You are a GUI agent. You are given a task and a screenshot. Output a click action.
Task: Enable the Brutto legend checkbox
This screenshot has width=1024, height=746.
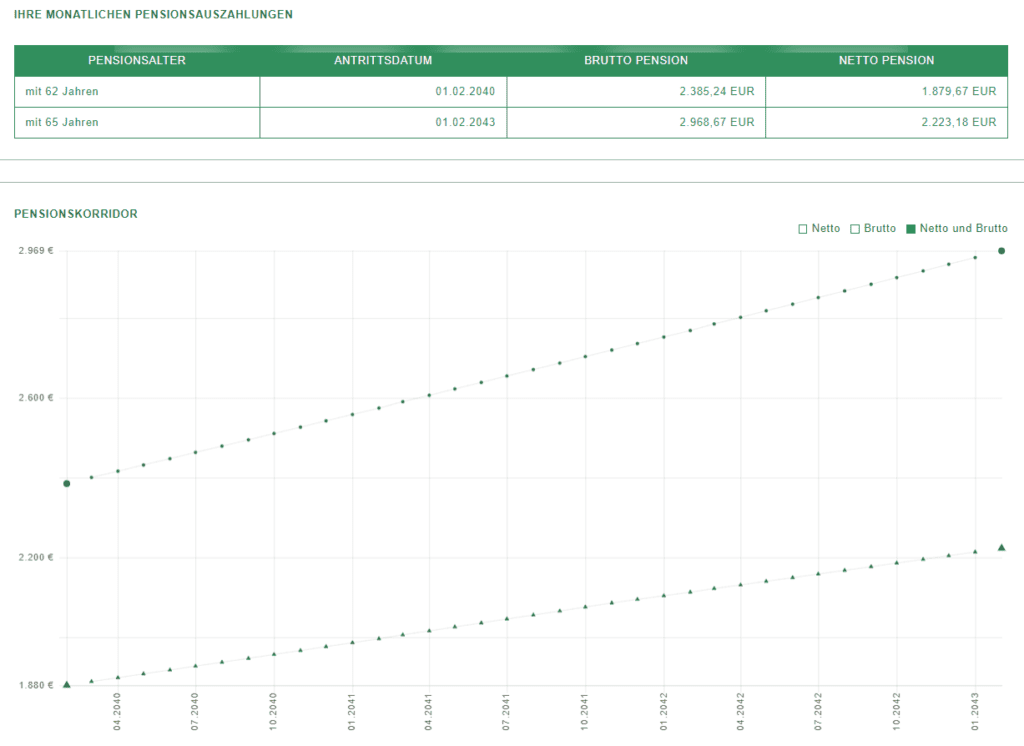click(855, 229)
